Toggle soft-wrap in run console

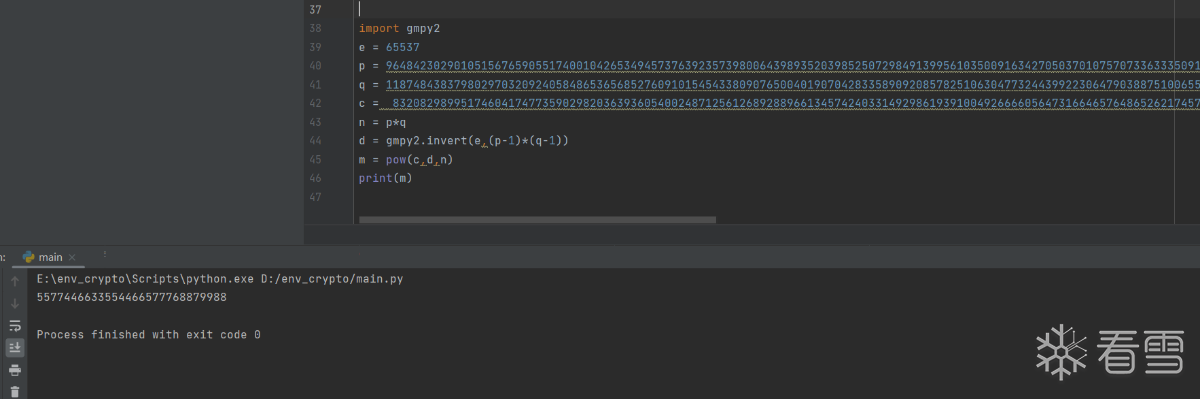(x=15, y=325)
